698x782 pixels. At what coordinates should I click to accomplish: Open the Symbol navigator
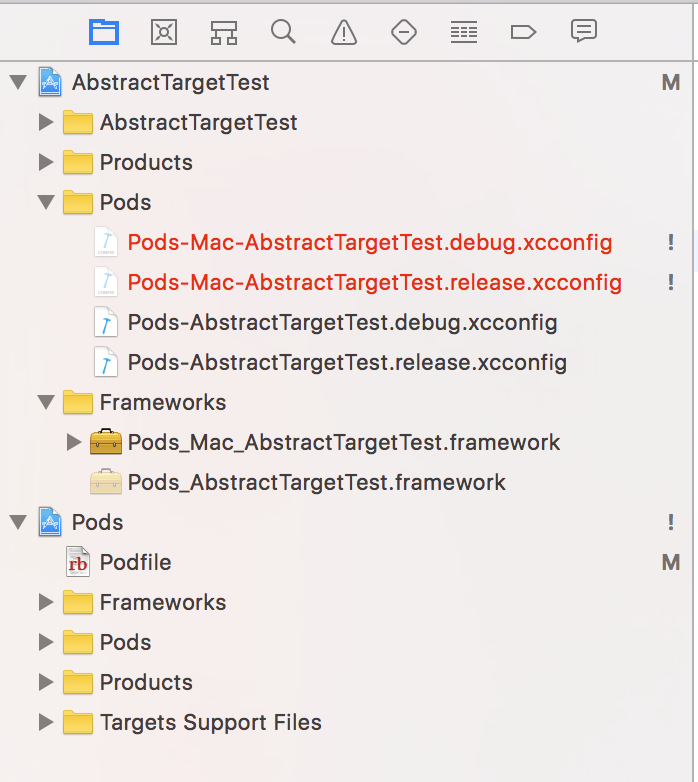pyautogui.click(x=223, y=32)
